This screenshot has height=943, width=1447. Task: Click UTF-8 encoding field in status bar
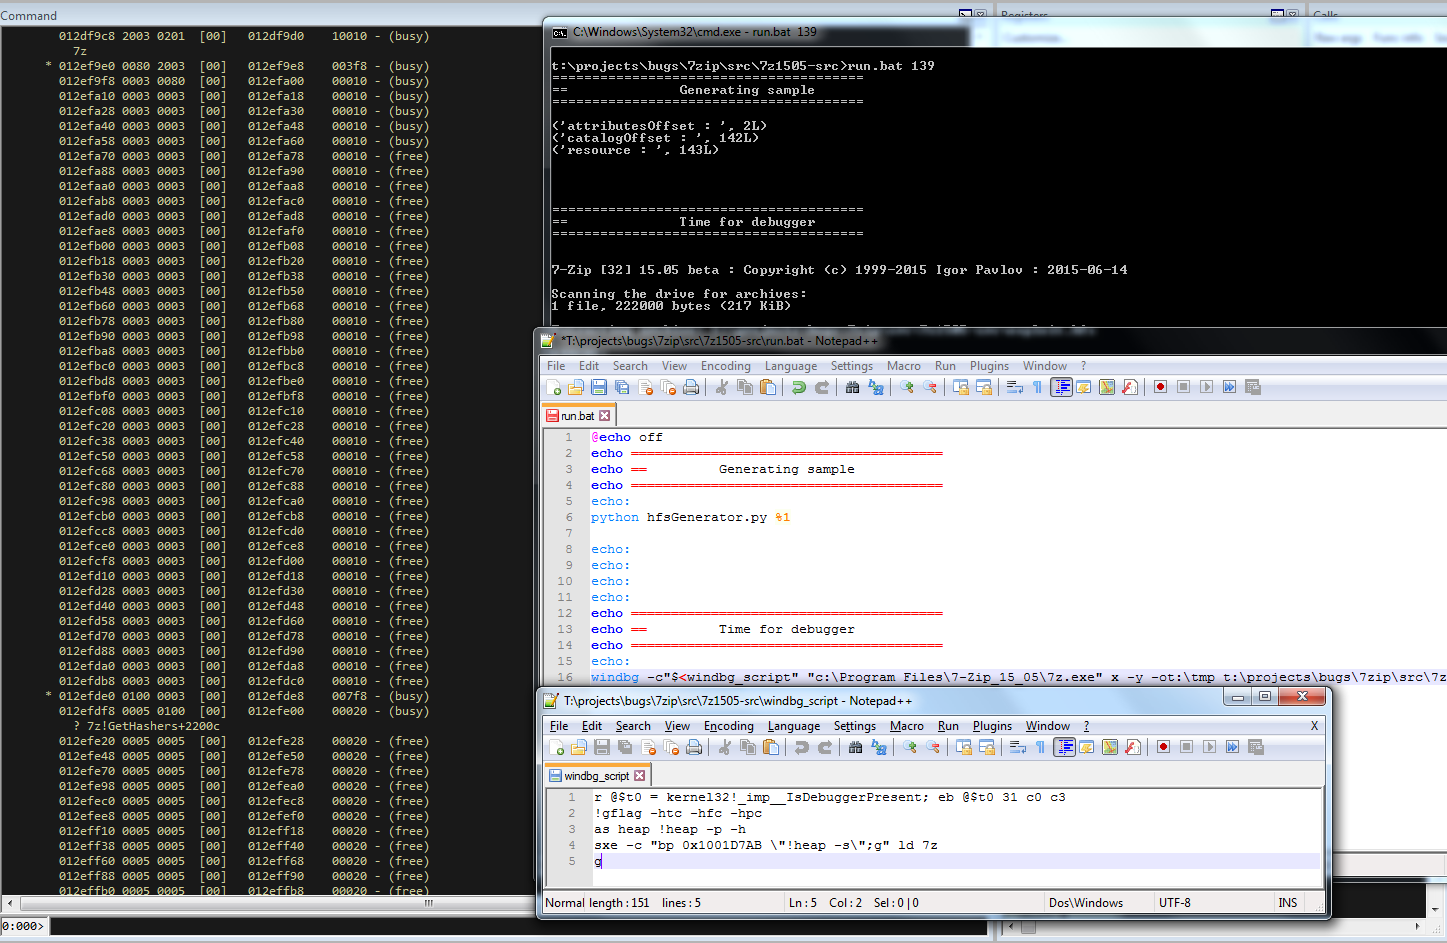click(1174, 903)
